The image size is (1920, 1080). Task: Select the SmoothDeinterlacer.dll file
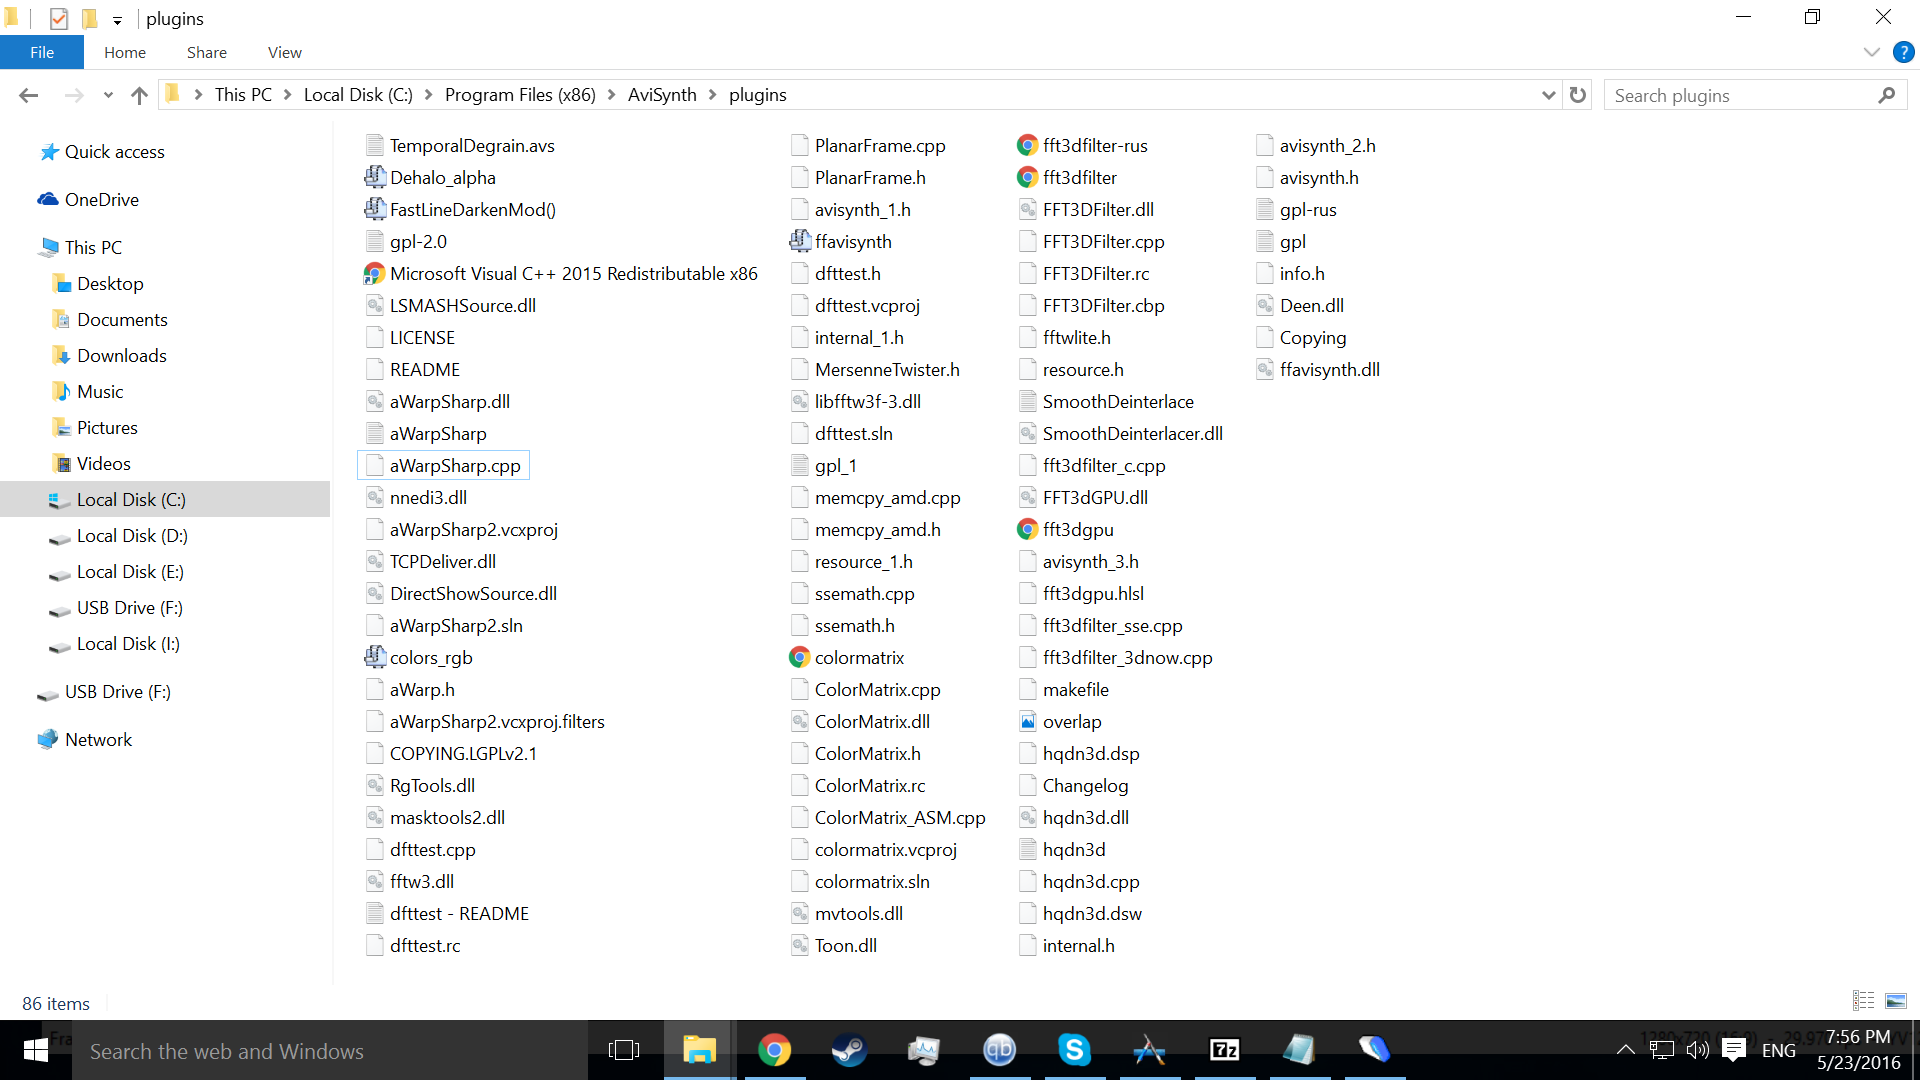(x=1120, y=433)
